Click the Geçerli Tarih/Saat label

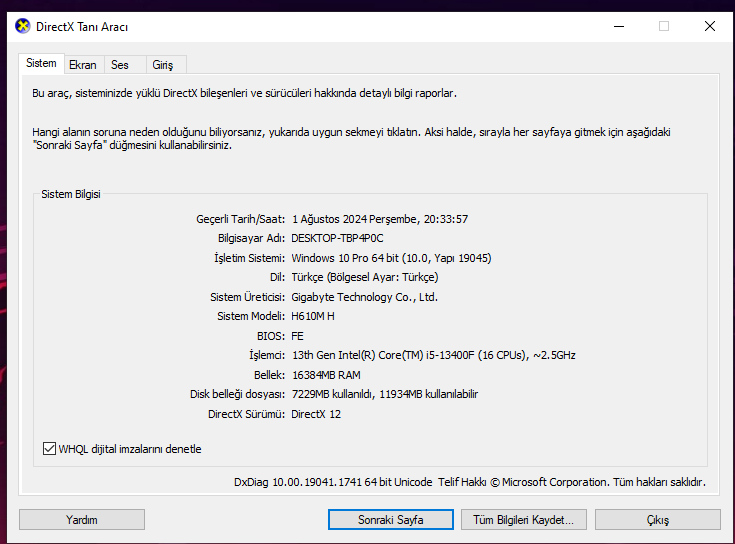240,219
